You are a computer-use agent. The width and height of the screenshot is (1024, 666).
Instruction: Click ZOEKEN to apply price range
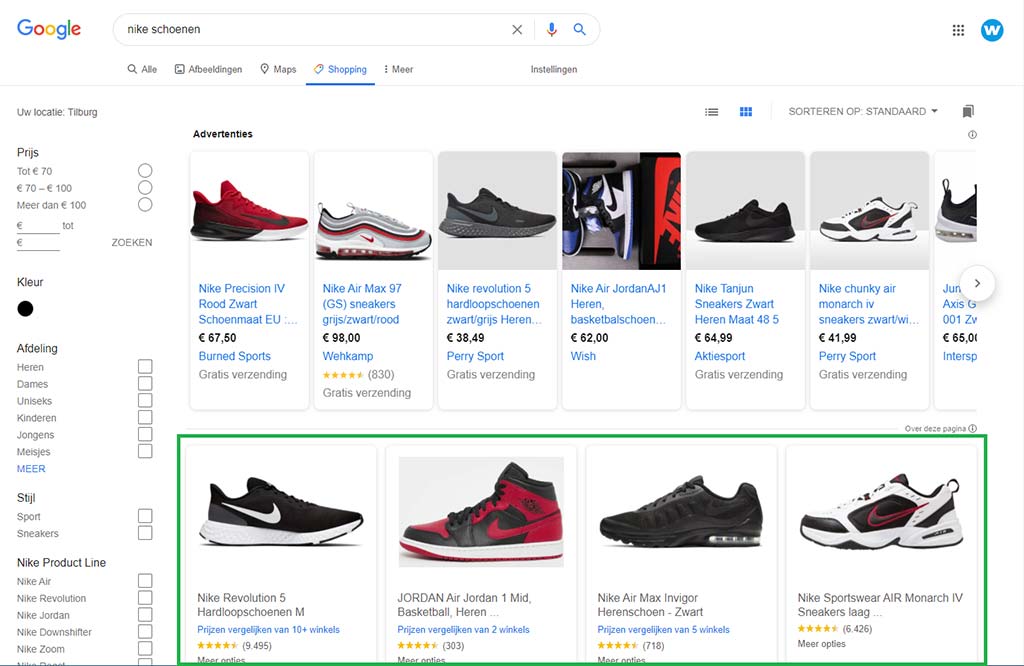[x=132, y=242]
